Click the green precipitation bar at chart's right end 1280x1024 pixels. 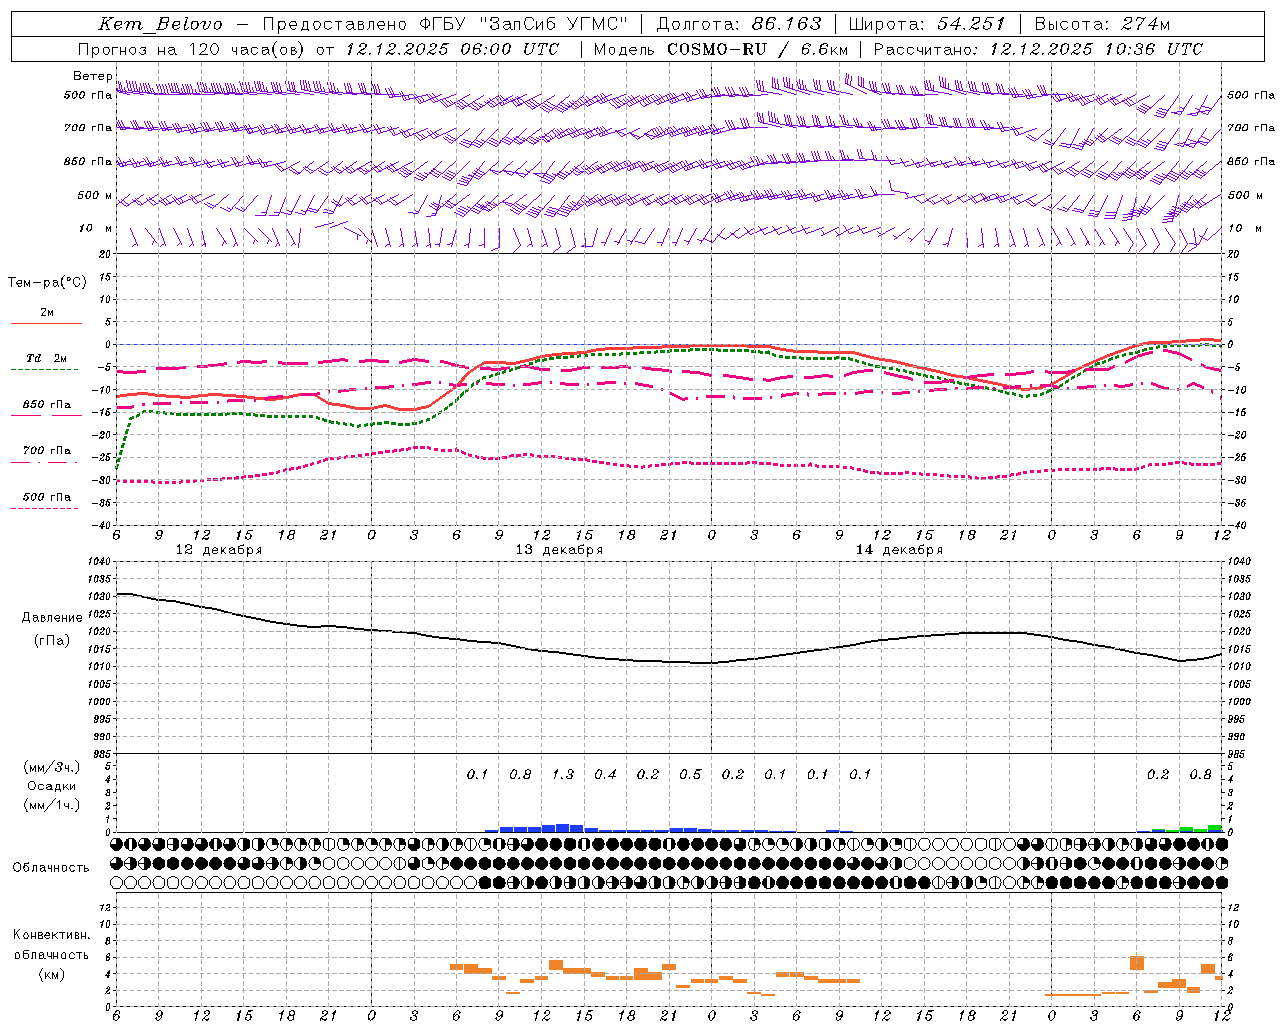pyautogui.click(x=1214, y=828)
